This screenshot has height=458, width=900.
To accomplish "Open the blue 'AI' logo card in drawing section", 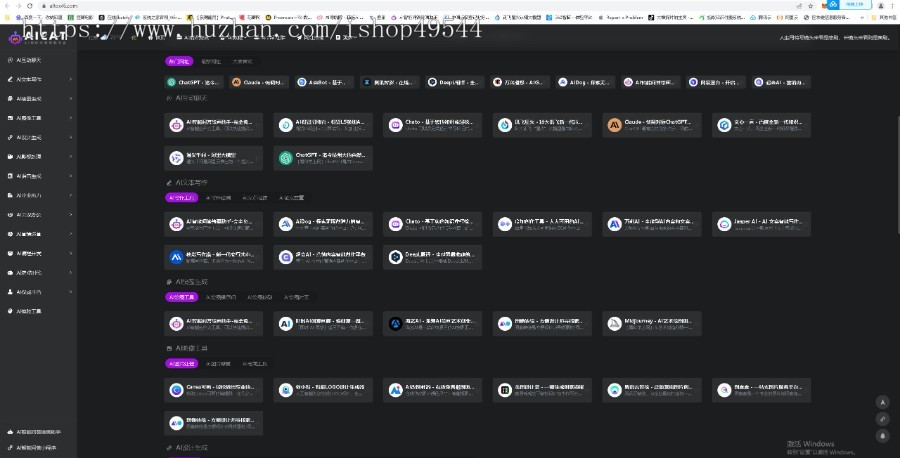I will (x=323, y=324).
